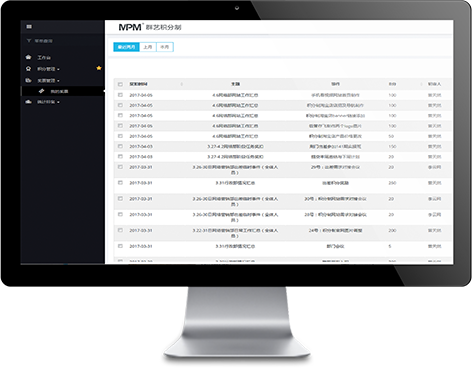This screenshot has height=368, width=472.
Task: Click the filter funnel icon in sidebar
Action: [x=29, y=41]
